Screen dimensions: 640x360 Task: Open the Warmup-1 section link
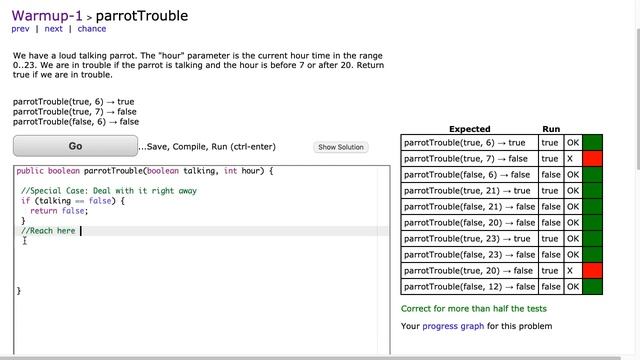click(x=47, y=16)
